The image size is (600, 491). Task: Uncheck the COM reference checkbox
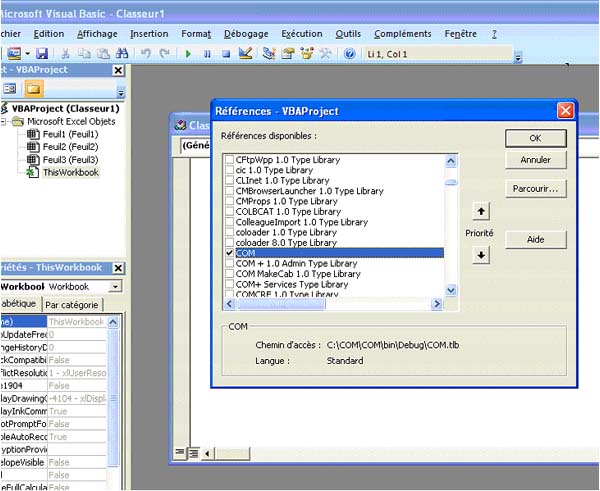(x=229, y=253)
